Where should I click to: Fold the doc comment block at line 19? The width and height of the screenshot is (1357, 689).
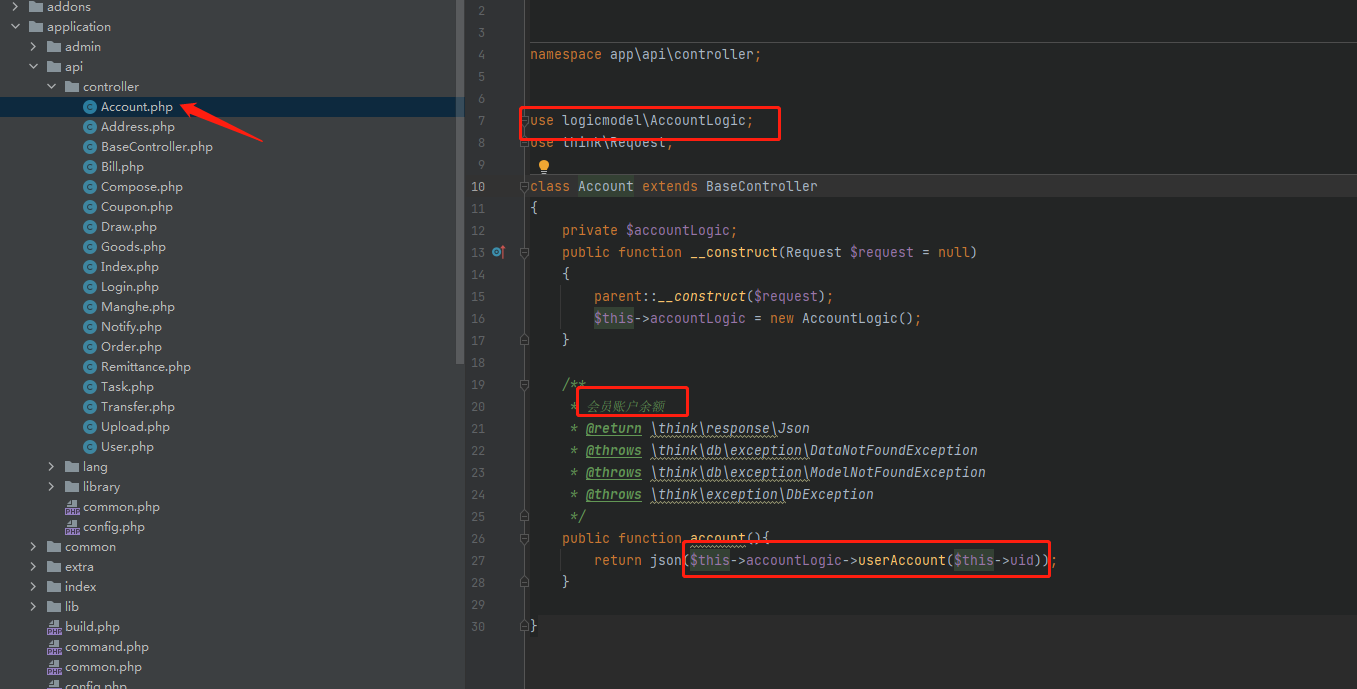[524, 384]
